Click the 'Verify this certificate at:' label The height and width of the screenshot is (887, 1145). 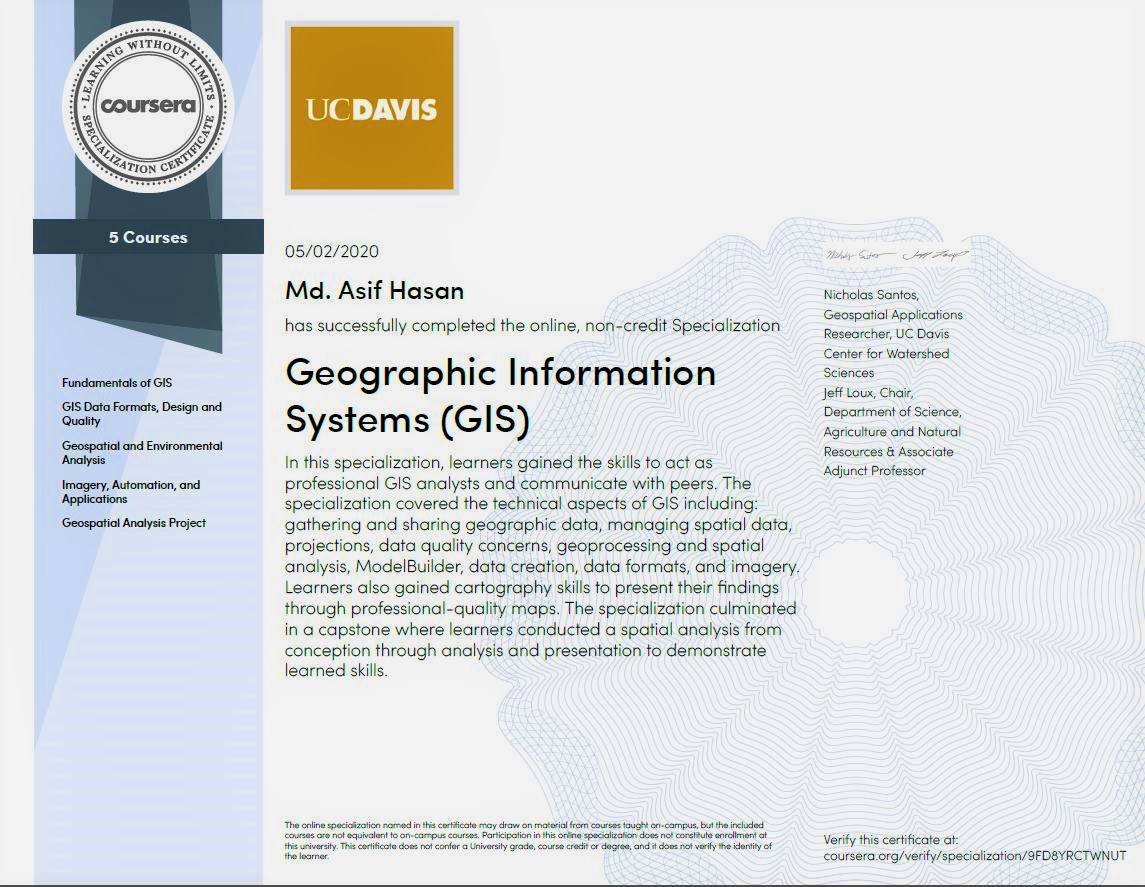tap(890, 840)
